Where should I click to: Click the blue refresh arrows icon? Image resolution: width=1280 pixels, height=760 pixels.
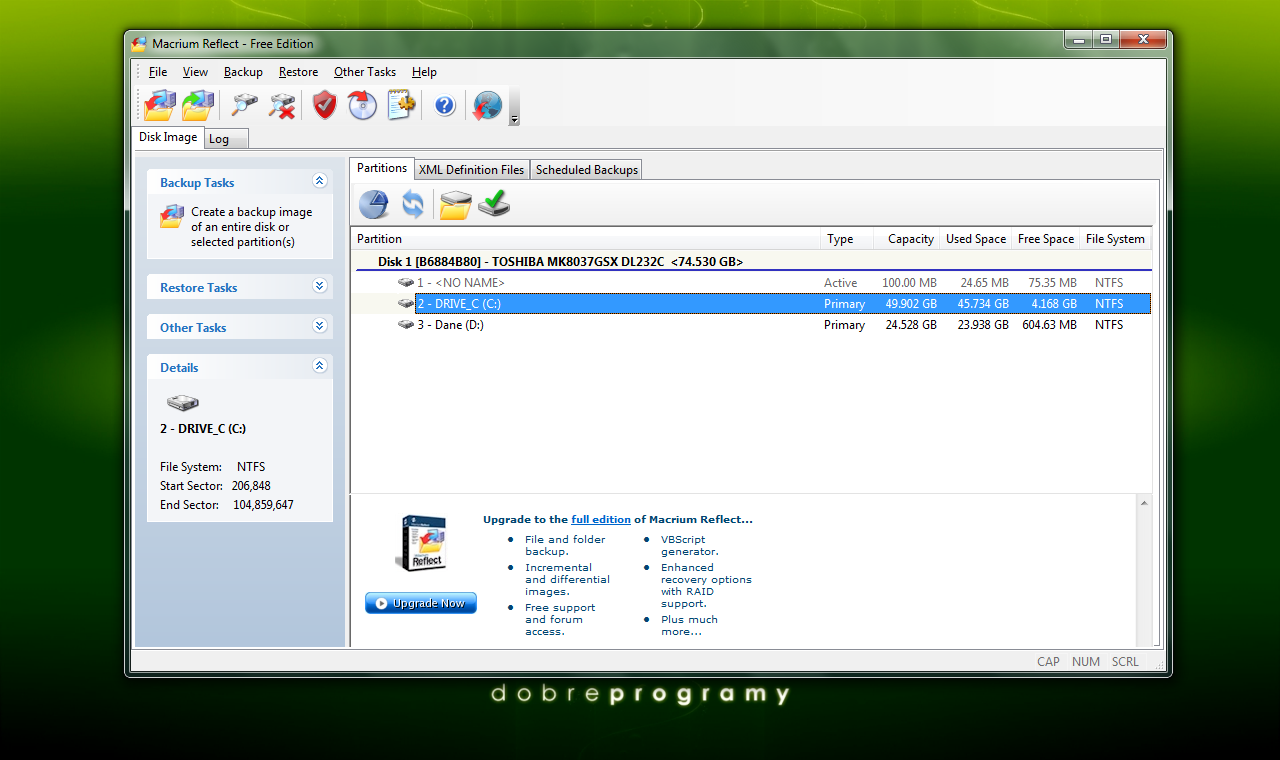pyautogui.click(x=413, y=204)
